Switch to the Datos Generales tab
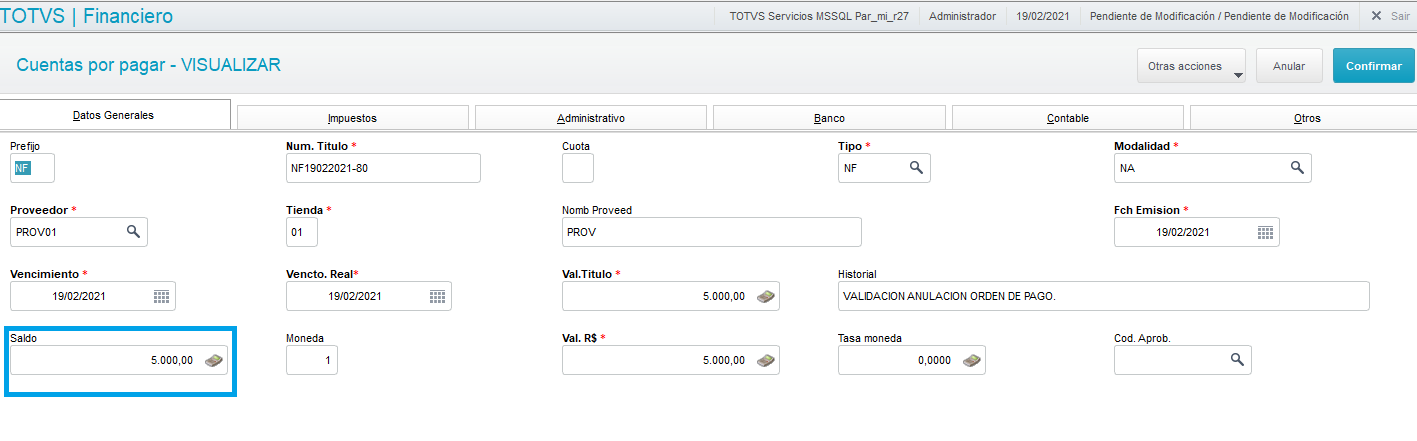Image resolution: width=1417 pixels, height=441 pixels. 115,115
